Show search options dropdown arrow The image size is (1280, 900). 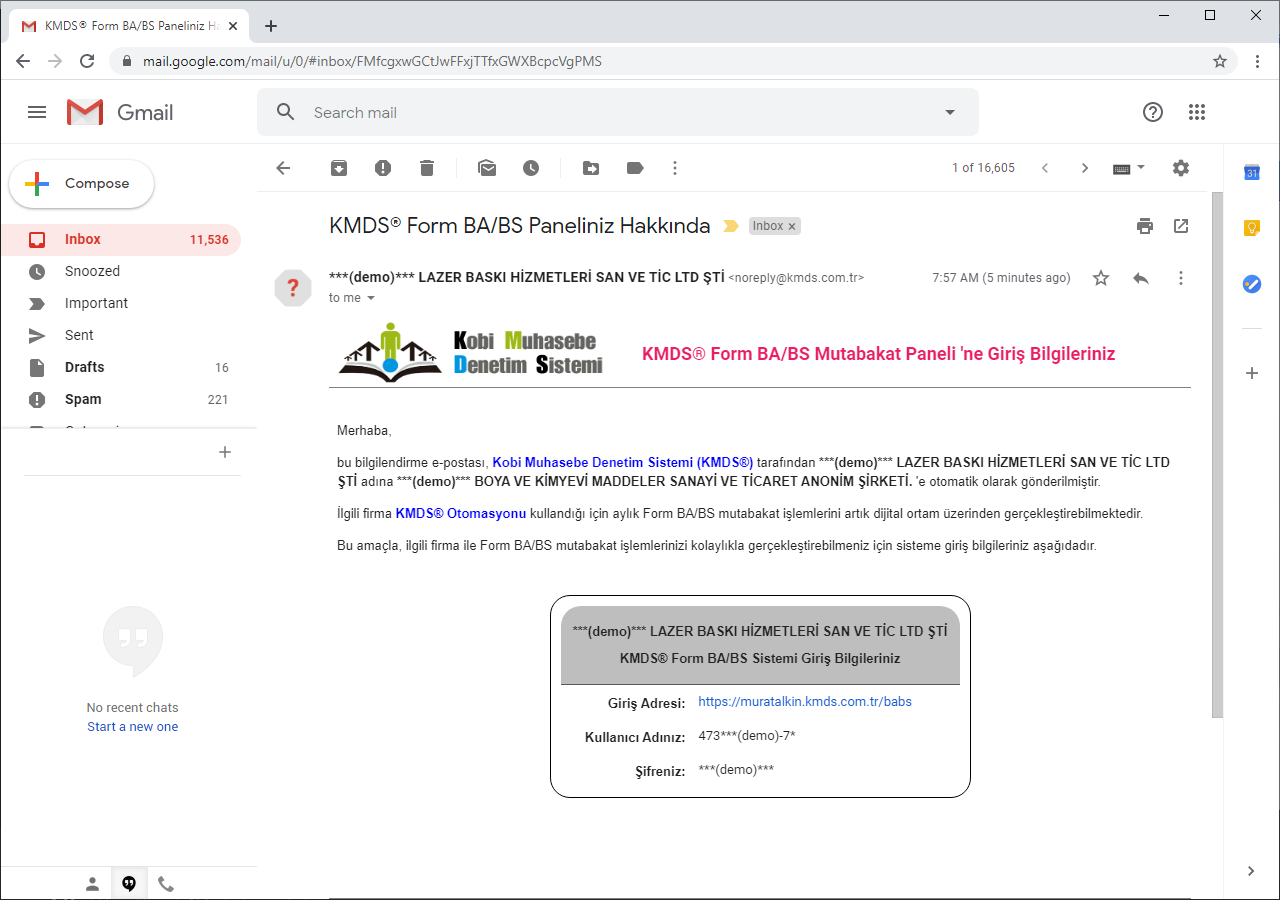(950, 112)
